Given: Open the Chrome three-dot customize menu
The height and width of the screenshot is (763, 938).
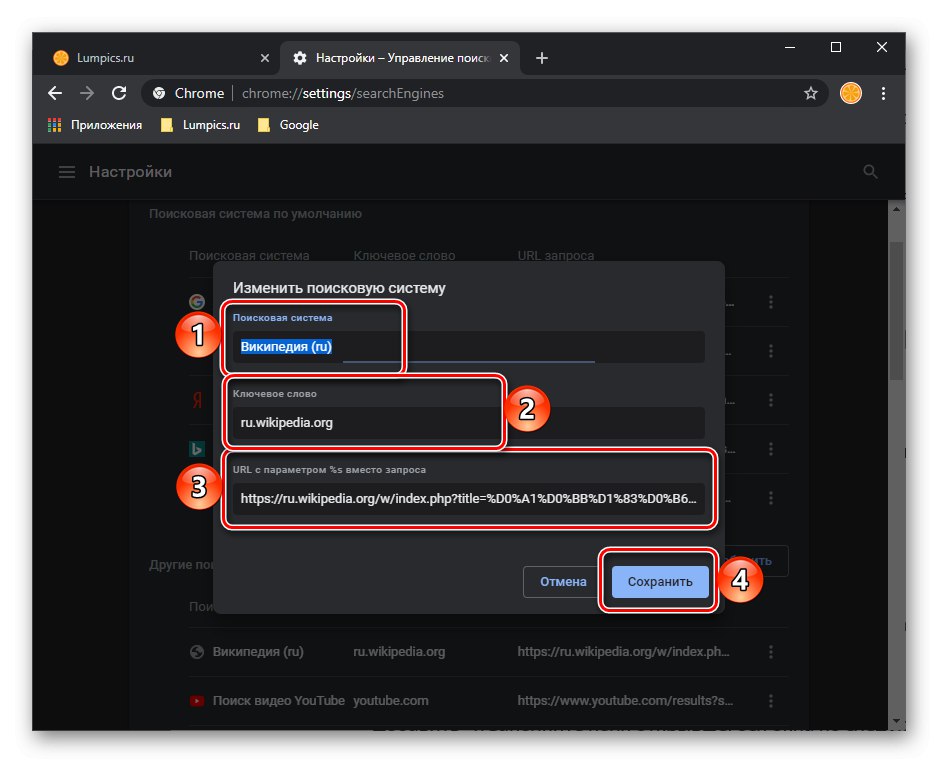Looking at the screenshot, I should 884,93.
